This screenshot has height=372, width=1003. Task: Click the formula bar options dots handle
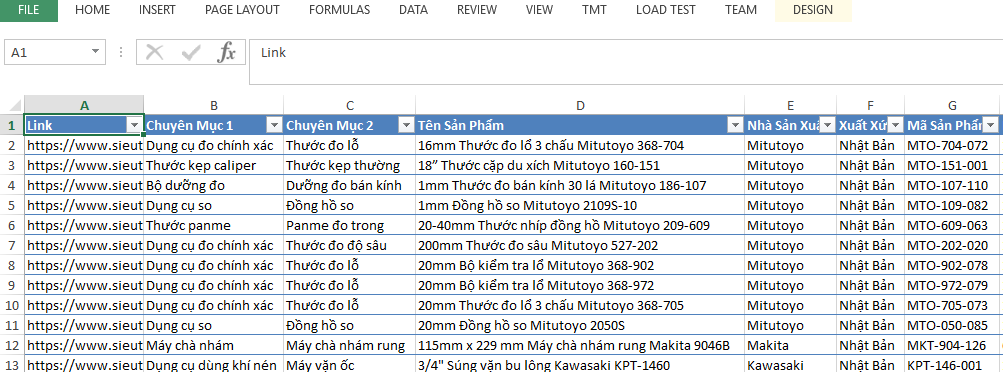point(121,52)
